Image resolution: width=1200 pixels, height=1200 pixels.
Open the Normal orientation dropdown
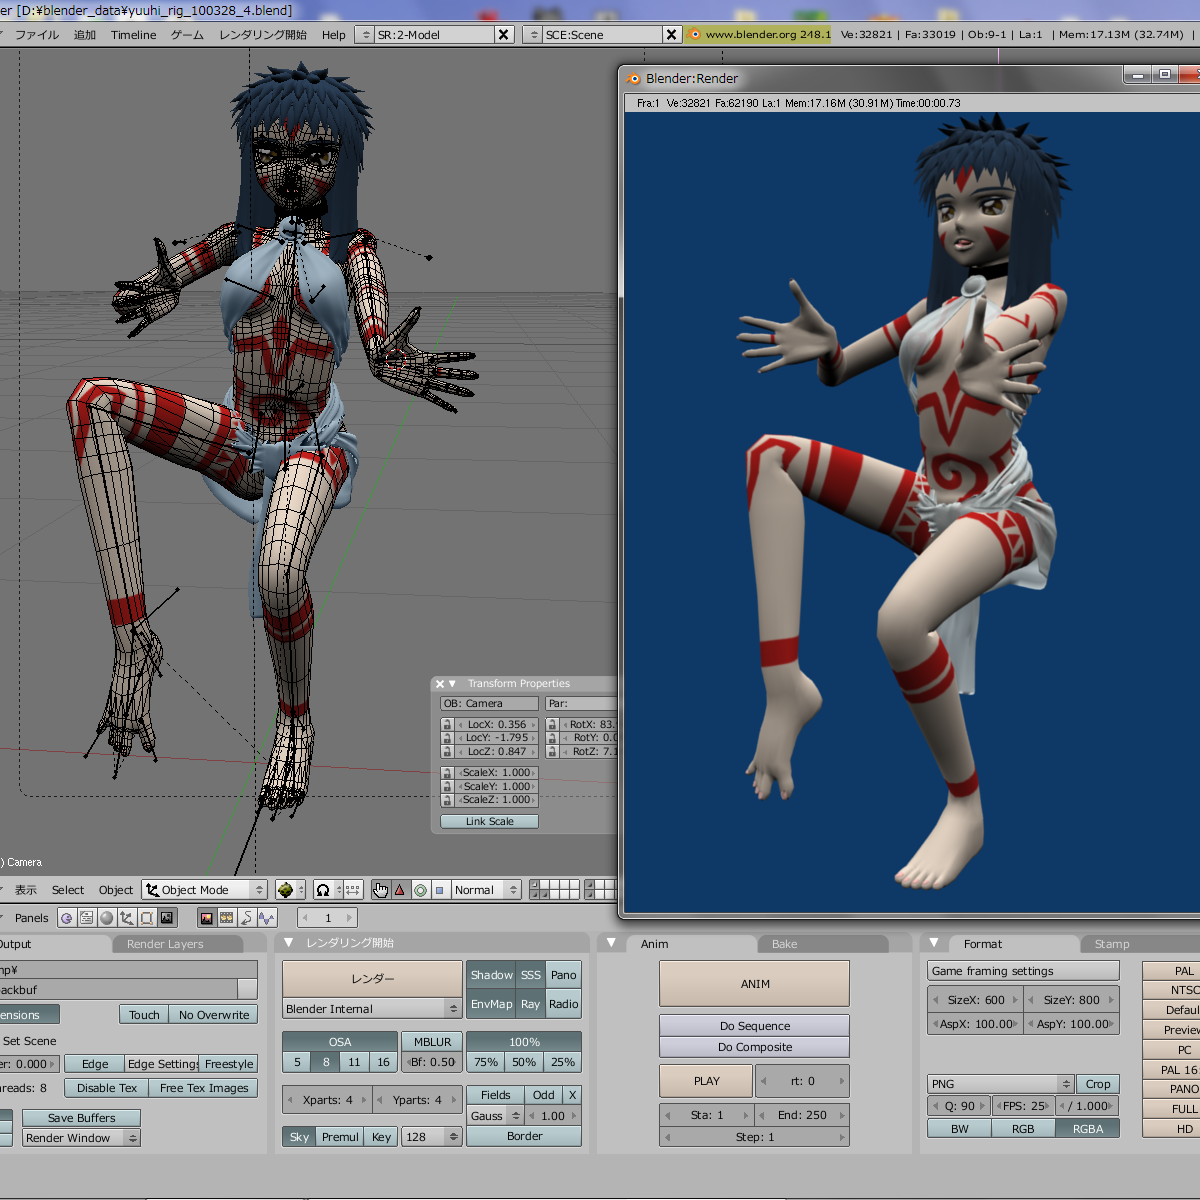click(486, 890)
